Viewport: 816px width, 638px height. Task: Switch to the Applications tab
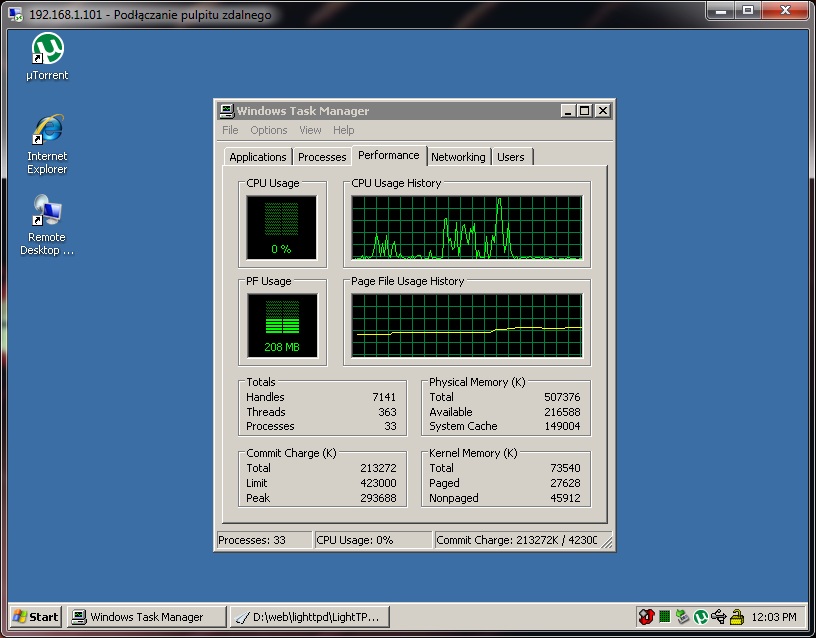coord(258,157)
